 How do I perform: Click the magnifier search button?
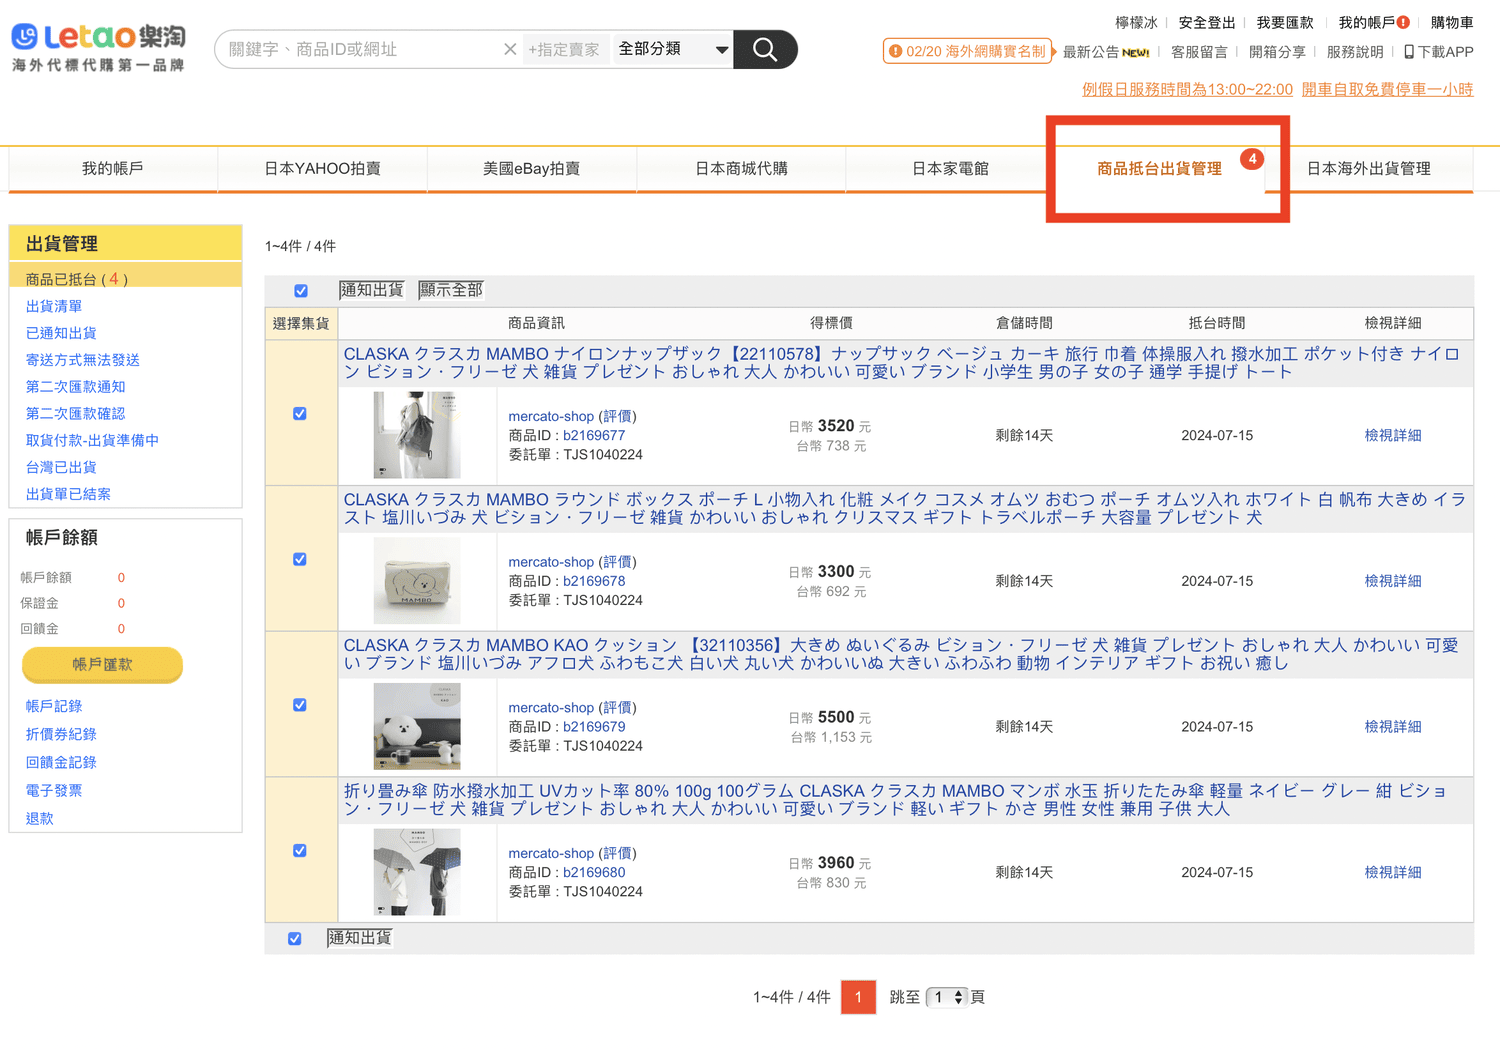point(765,49)
